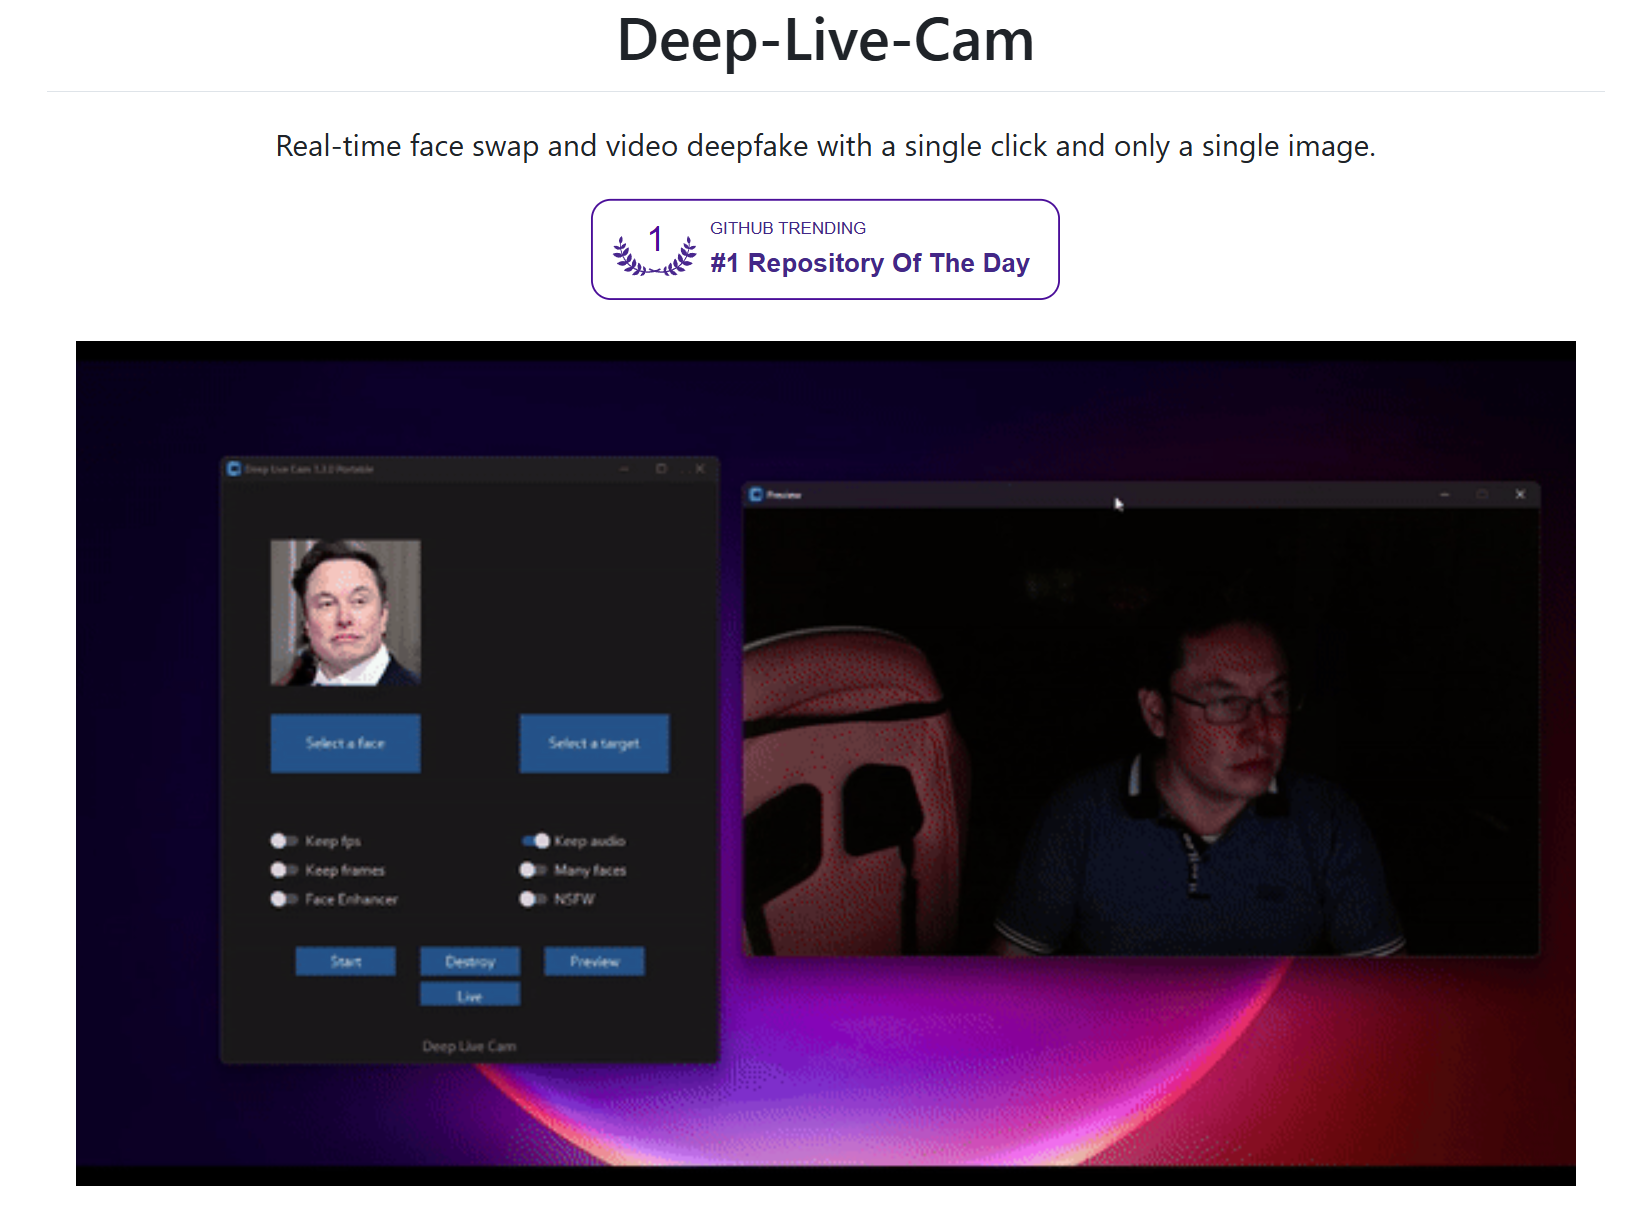Click the Deep Live Cam app icon in title bar
1652x1206 pixels.
pyautogui.click(x=234, y=468)
